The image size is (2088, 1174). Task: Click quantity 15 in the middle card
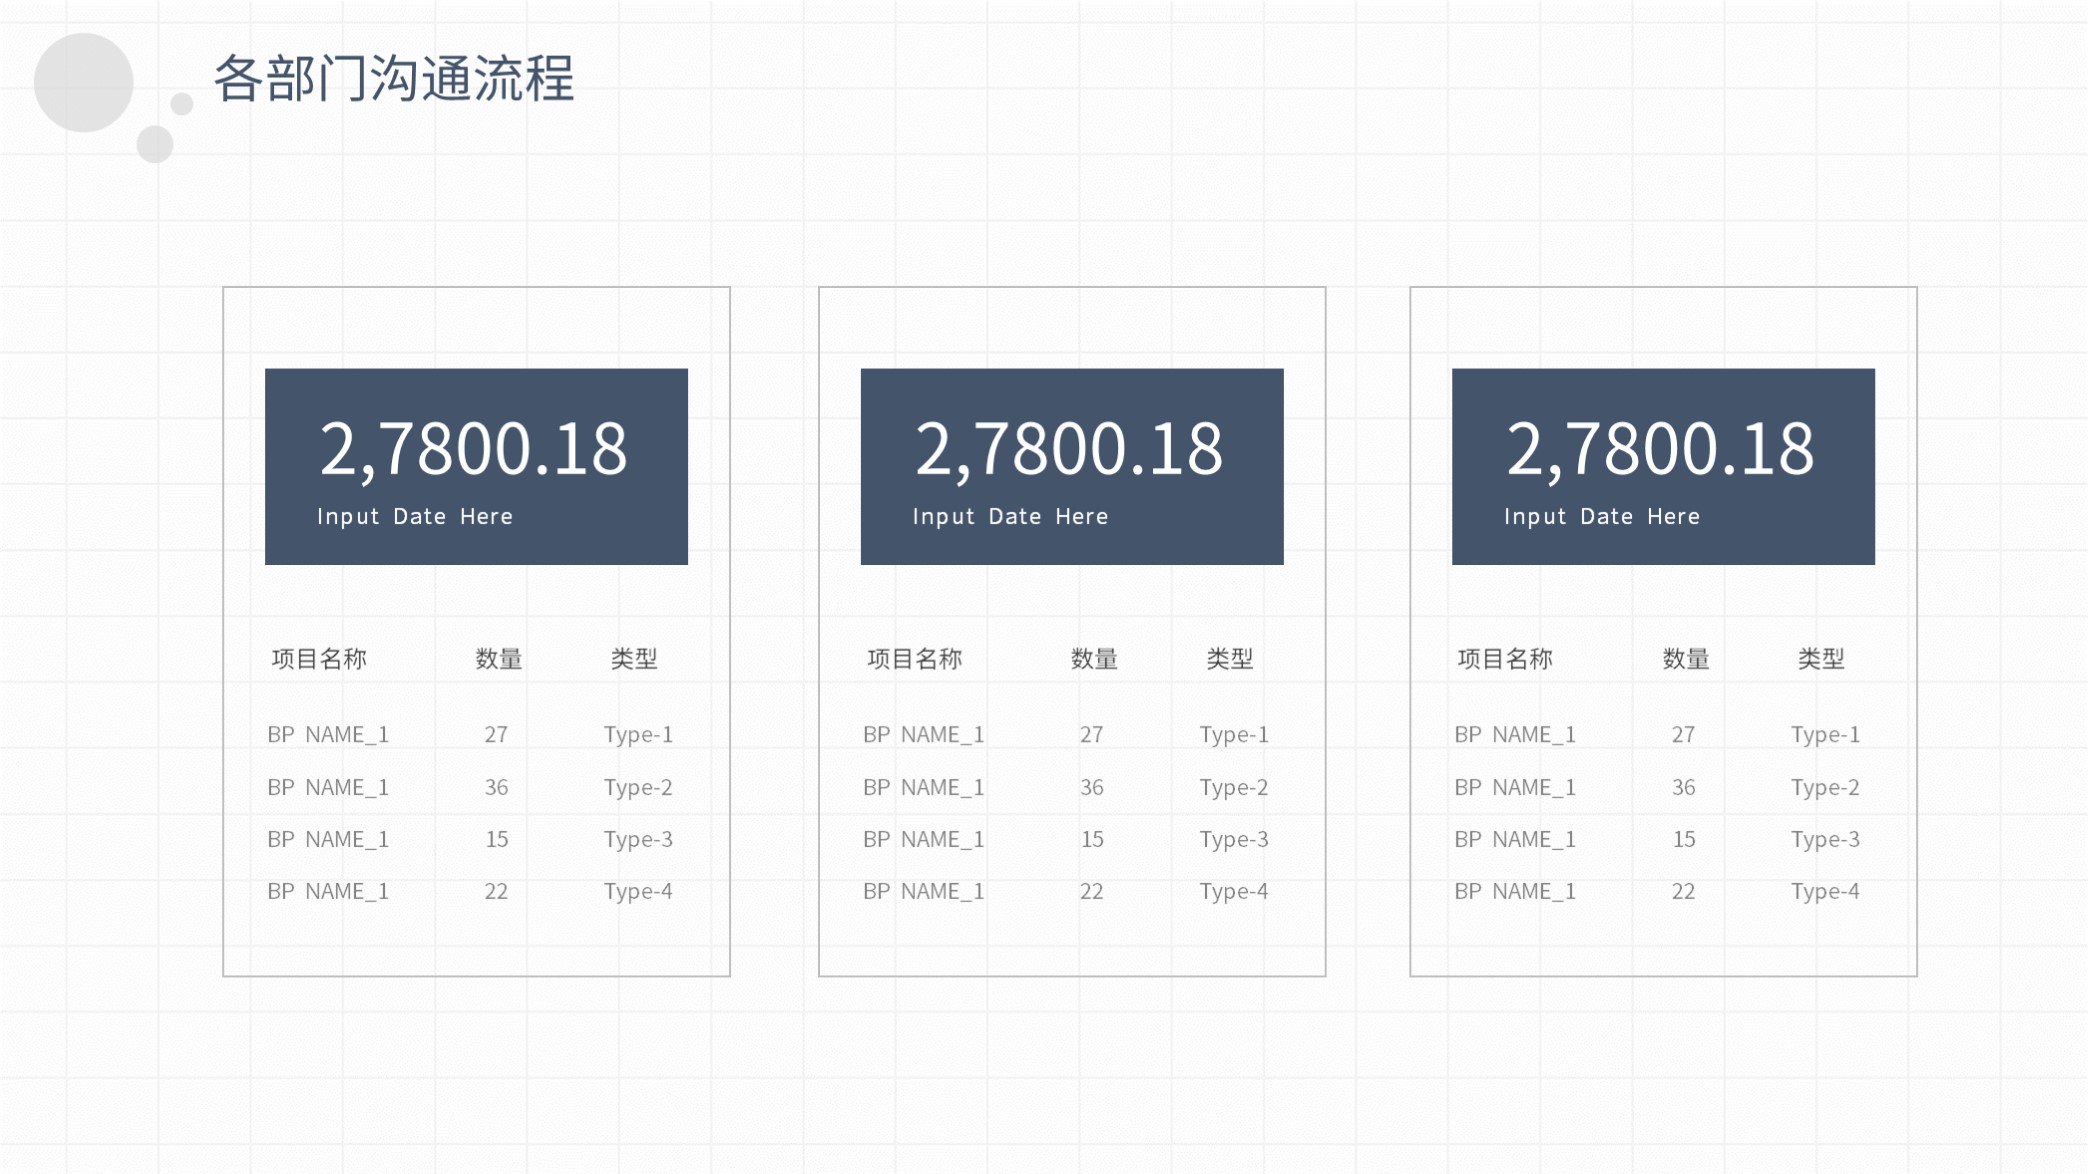[x=1092, y=840]
